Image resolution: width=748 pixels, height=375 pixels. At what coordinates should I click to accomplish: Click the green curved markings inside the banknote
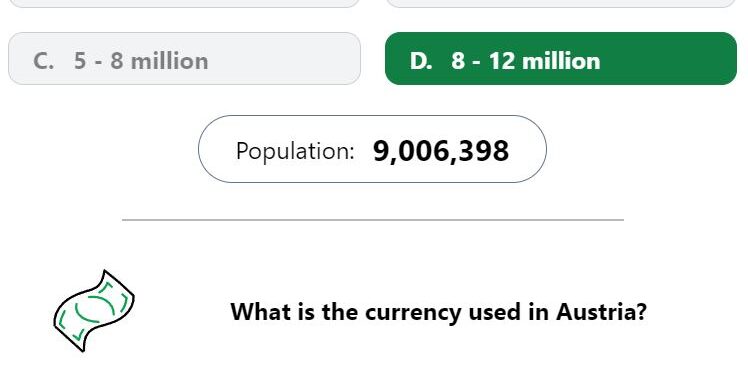[94, 310]
